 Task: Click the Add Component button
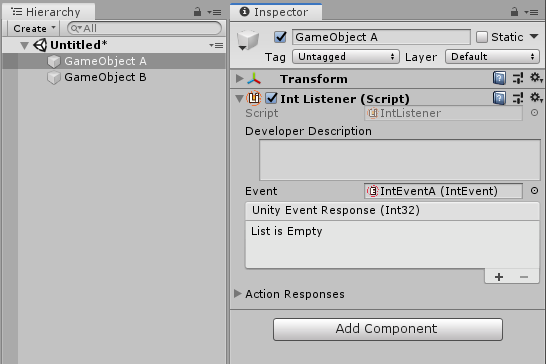click(x=388, y=329)
